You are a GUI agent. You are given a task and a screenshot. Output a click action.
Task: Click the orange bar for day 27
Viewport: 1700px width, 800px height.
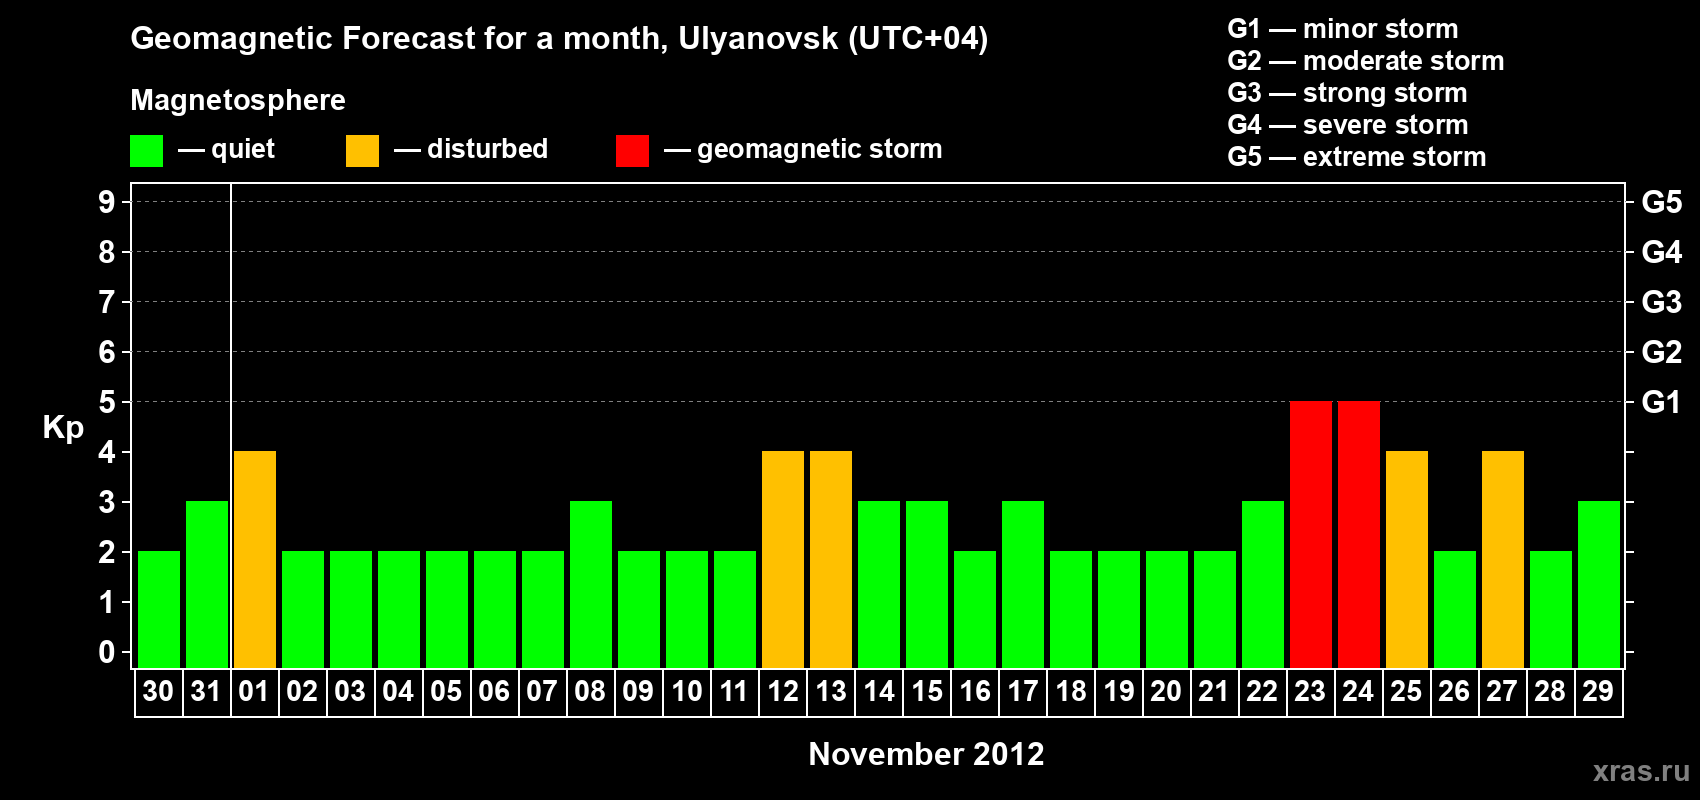click(1502, 559)
